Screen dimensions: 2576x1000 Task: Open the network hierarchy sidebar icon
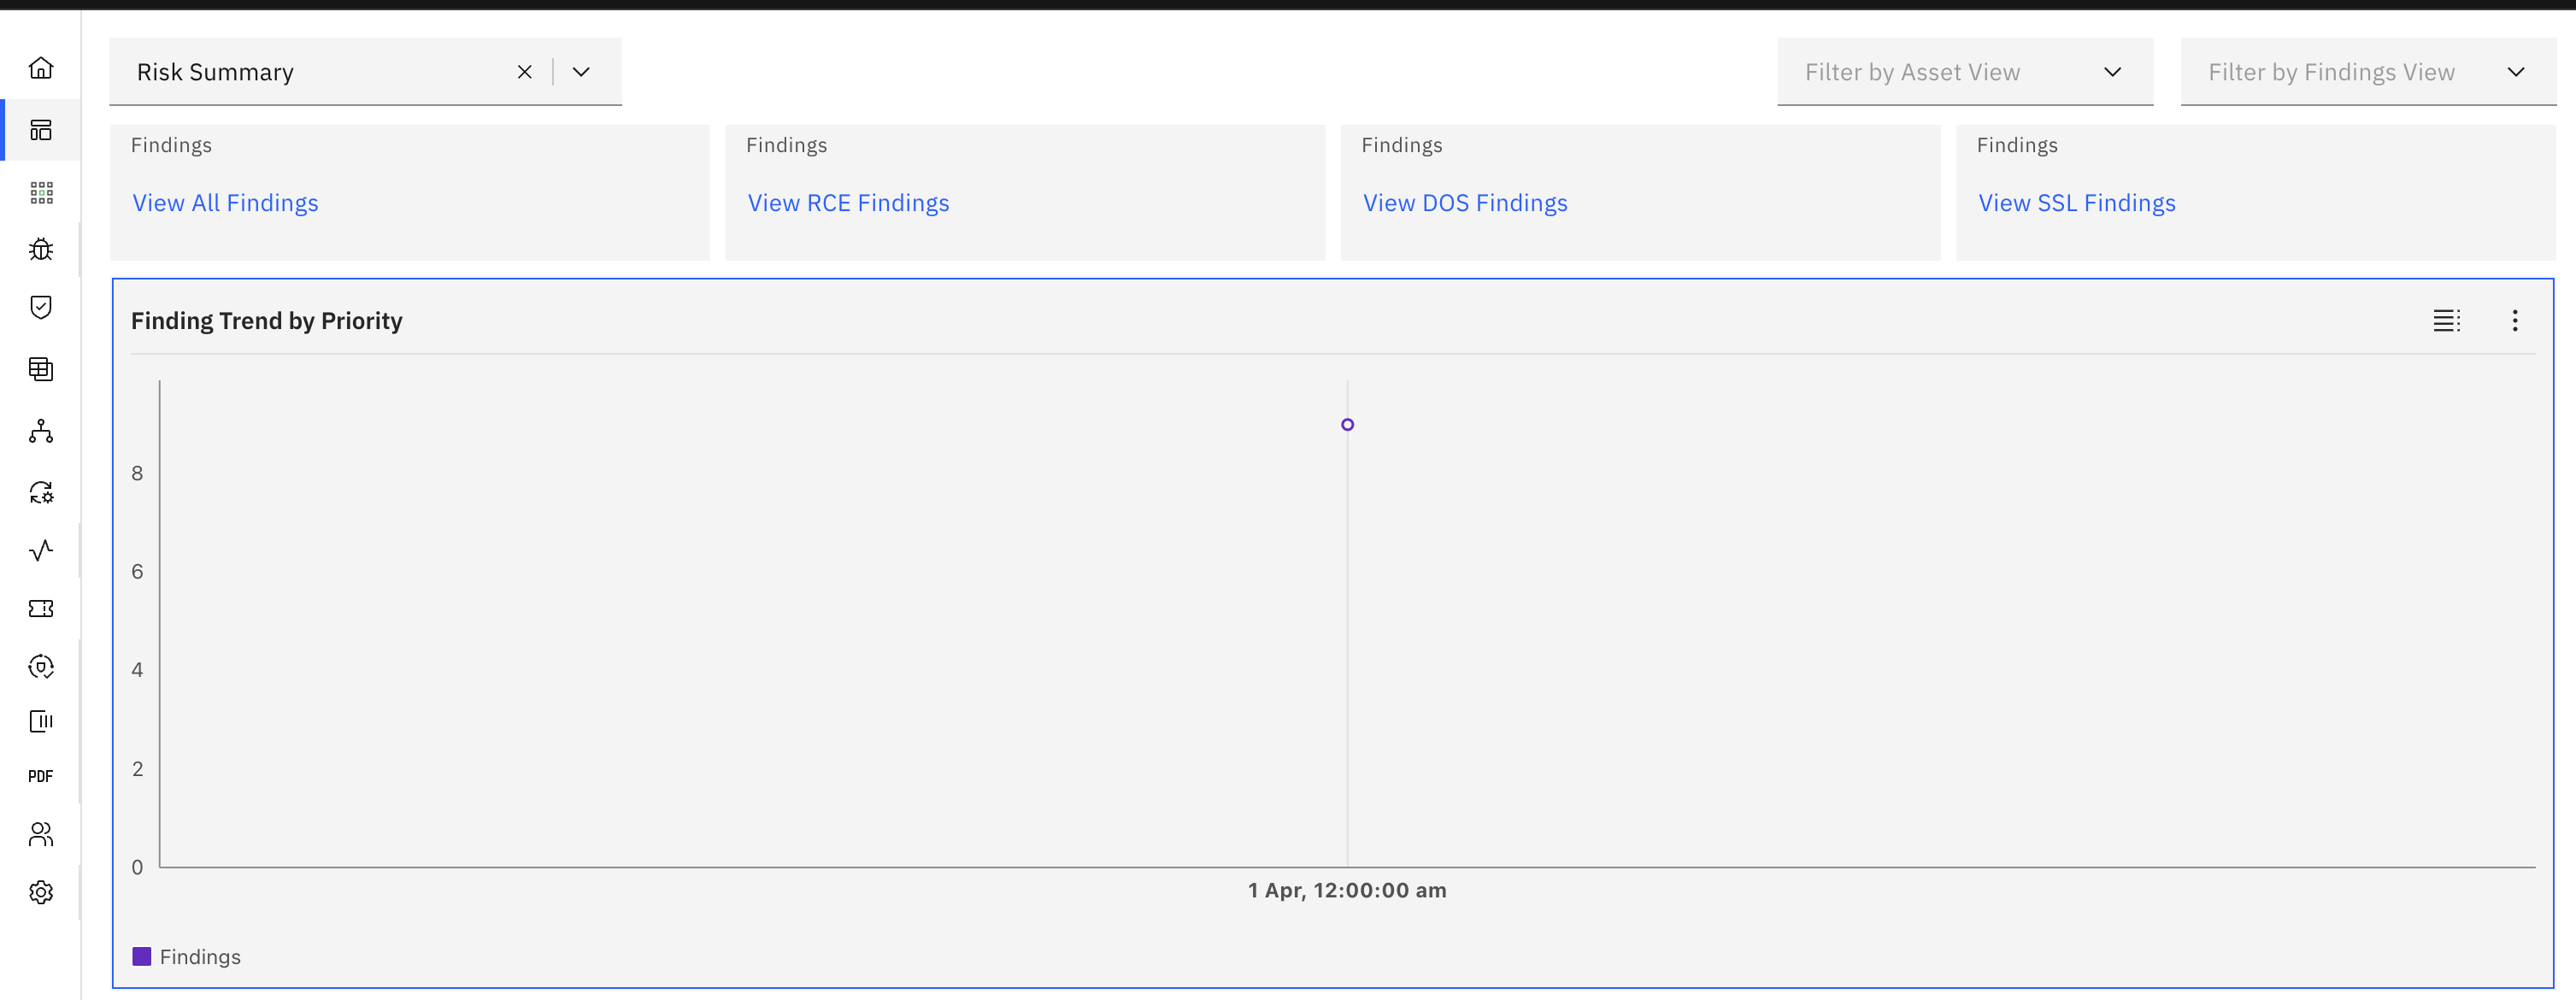41,431
